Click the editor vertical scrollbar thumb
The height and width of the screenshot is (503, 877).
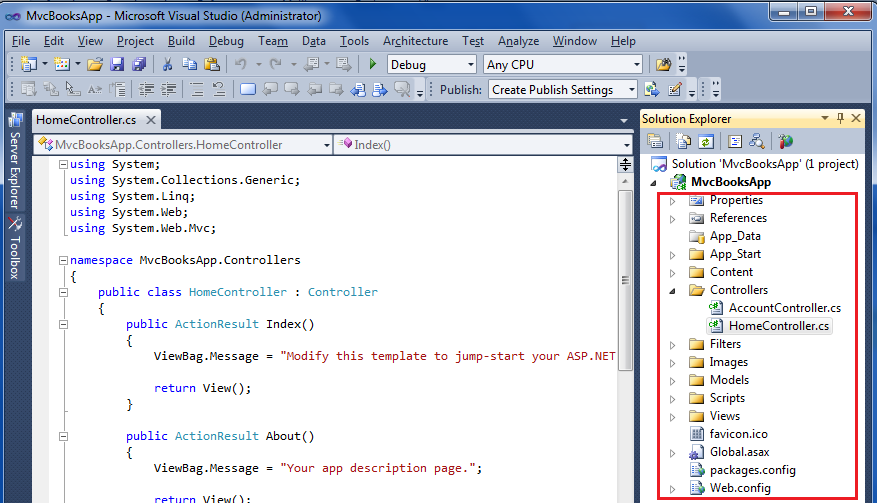coord(625,280)
